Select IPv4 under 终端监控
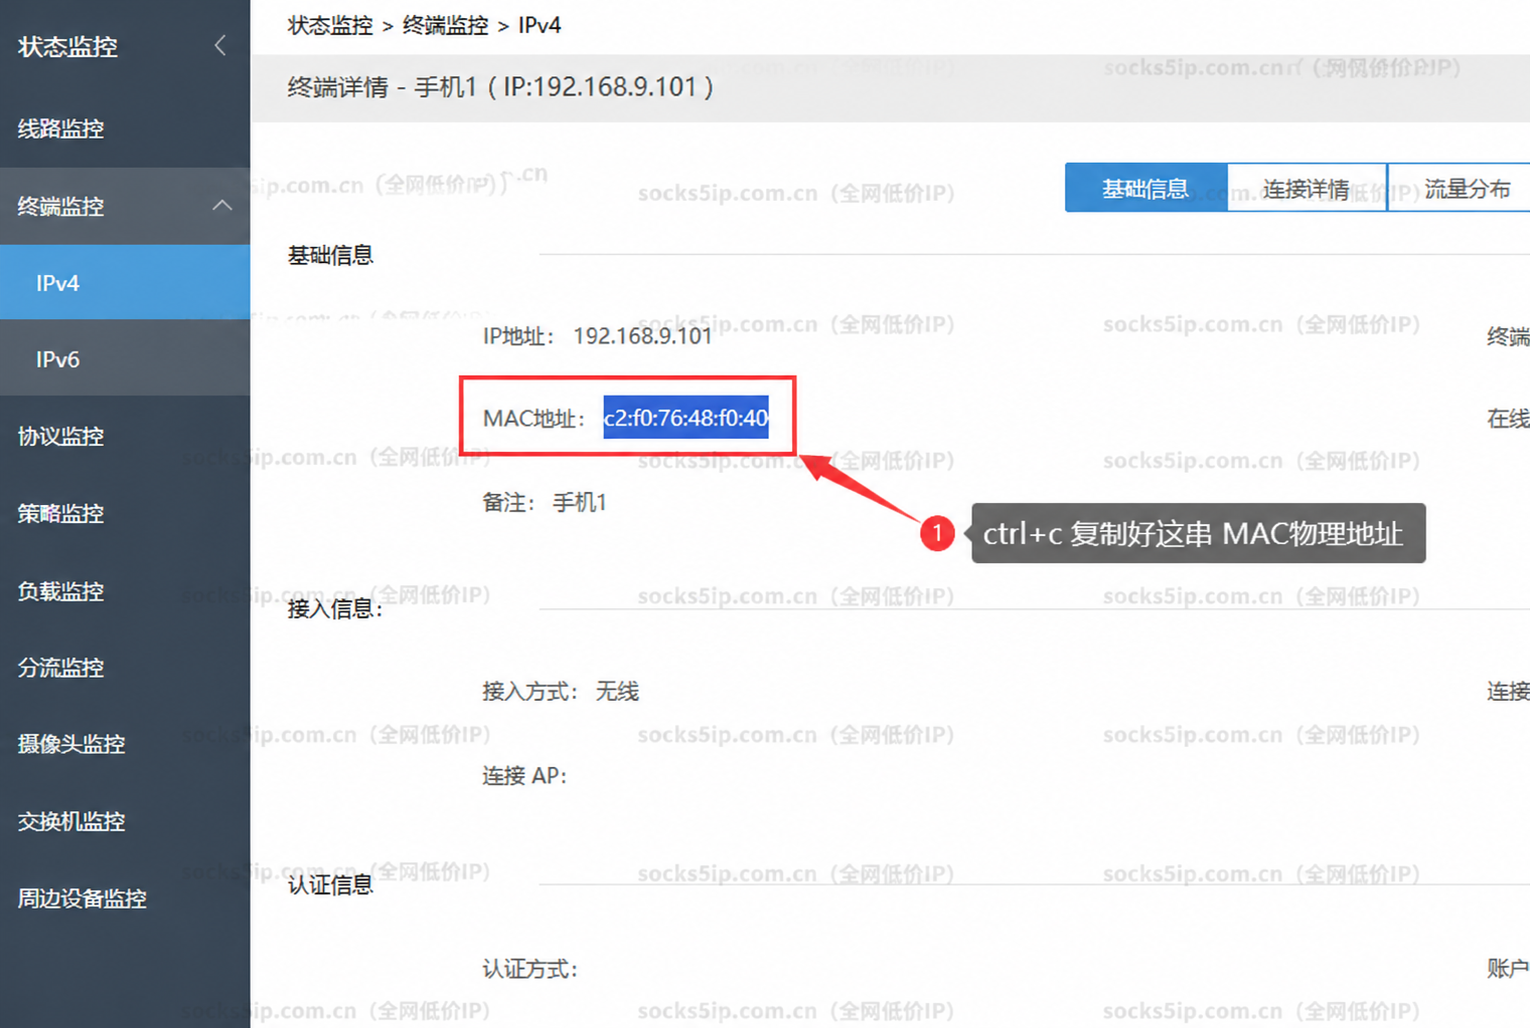The width and height of the screenshot is (1530, 1028). pos(125,283)
